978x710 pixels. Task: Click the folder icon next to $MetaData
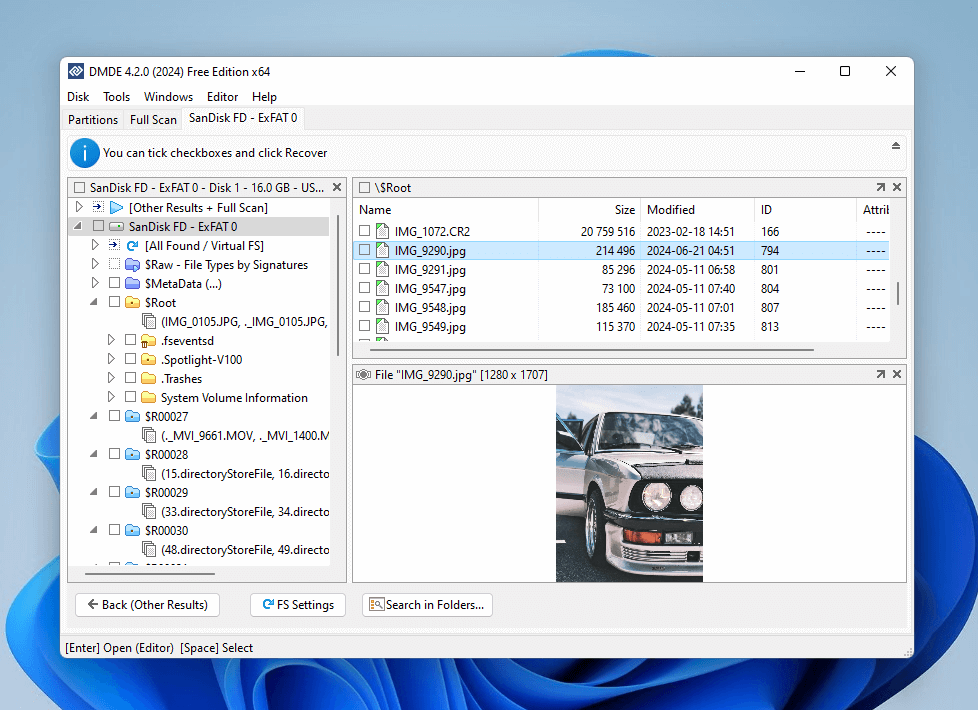[x=134, y=283]
